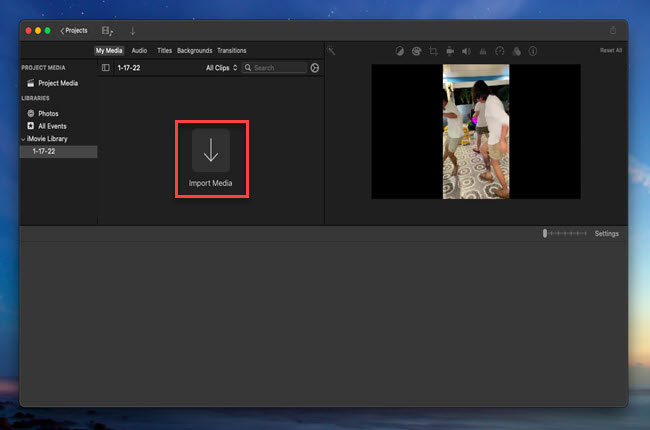This screenshot has width=650, height=430.
Task: Open the browser settings gear menu
Action: (315, 68)
